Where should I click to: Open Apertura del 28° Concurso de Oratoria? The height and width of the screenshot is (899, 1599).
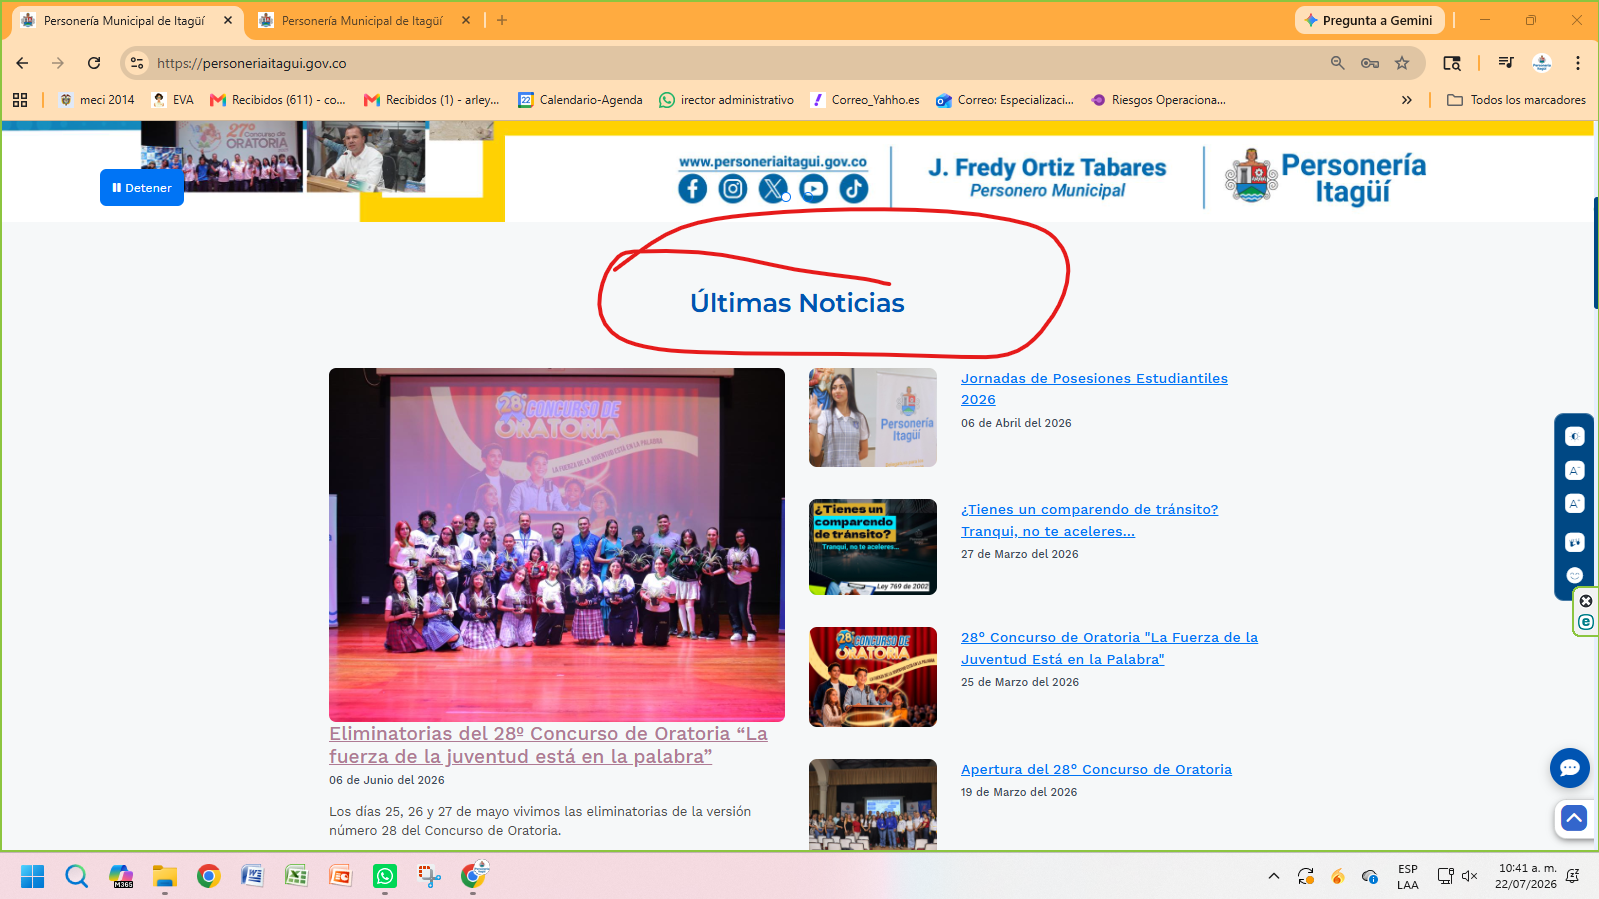[x=1096, y=769]
